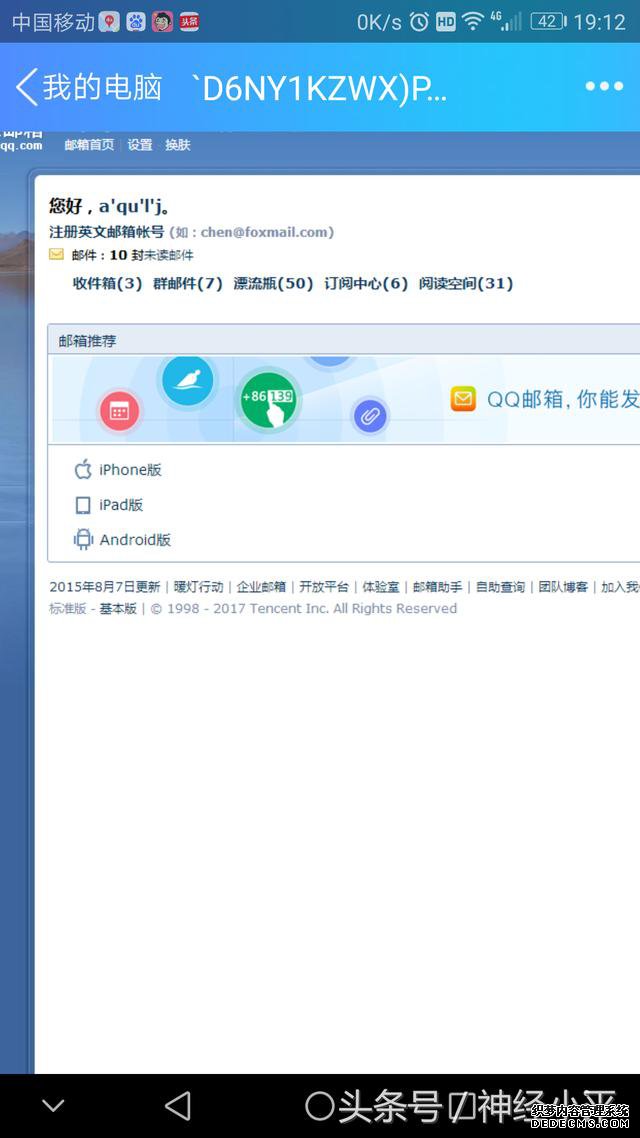Click 团队博客 footer link
This screenshot has height=1138, width=640.
[563, 586]
